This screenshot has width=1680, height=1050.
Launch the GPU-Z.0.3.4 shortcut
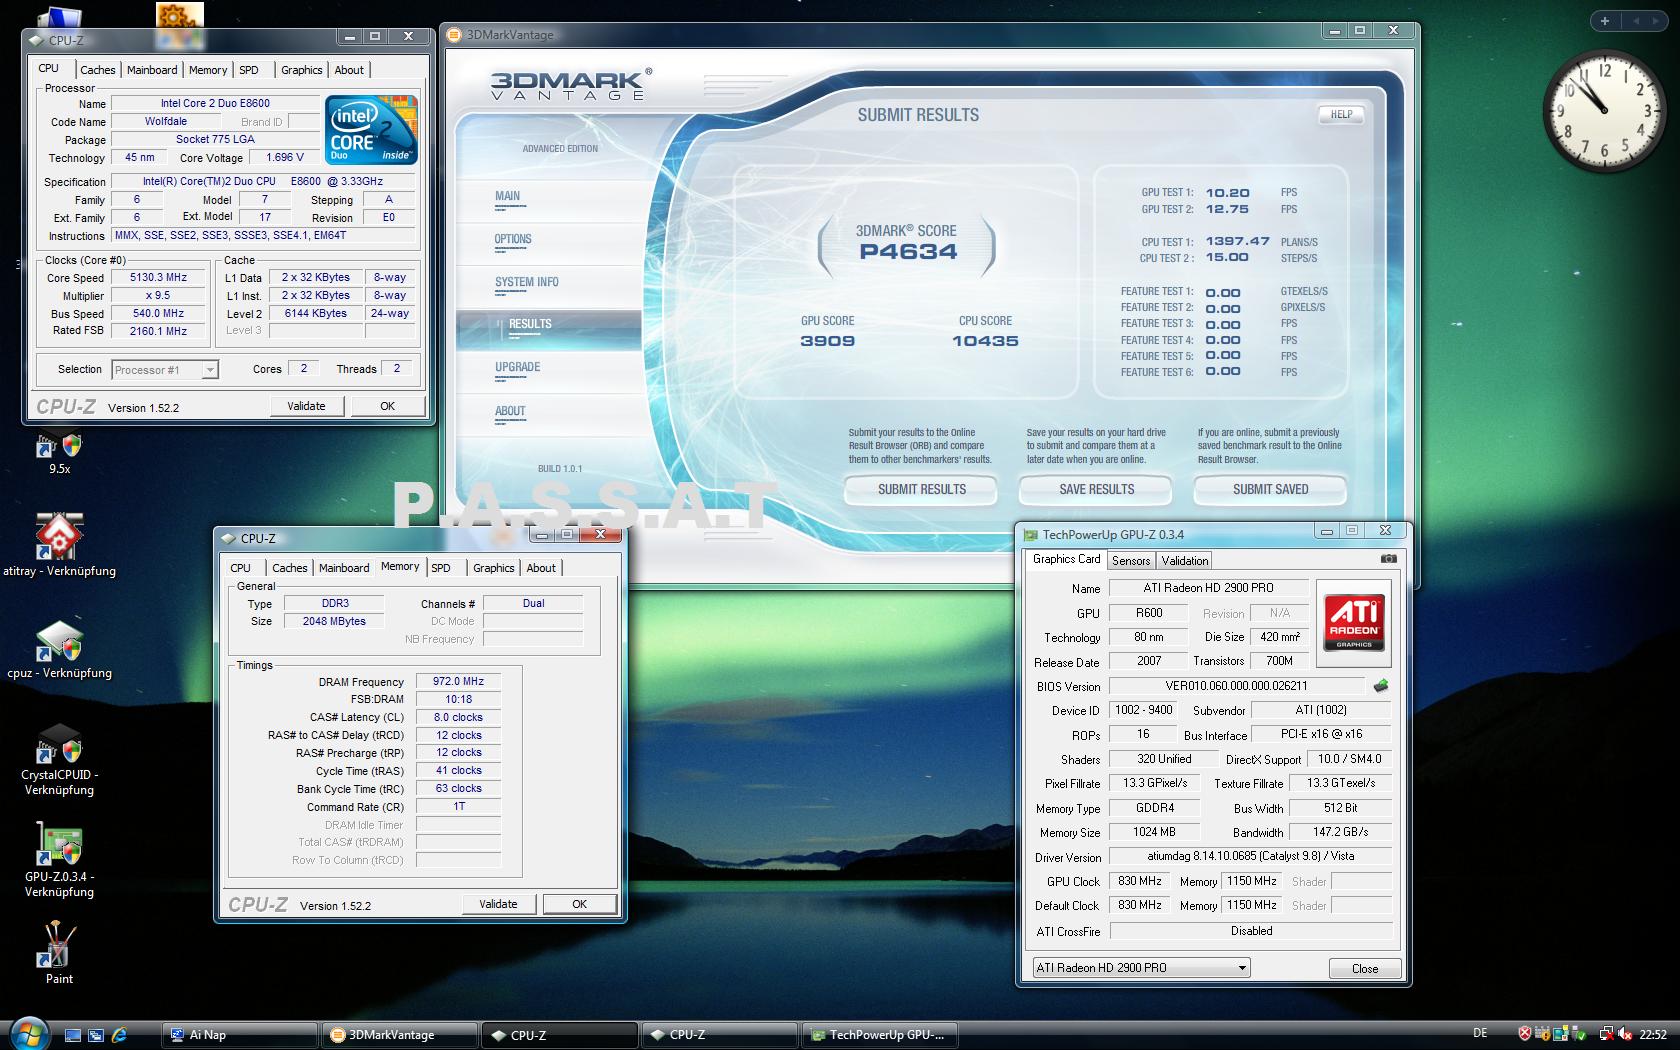[x=59, y=860]
